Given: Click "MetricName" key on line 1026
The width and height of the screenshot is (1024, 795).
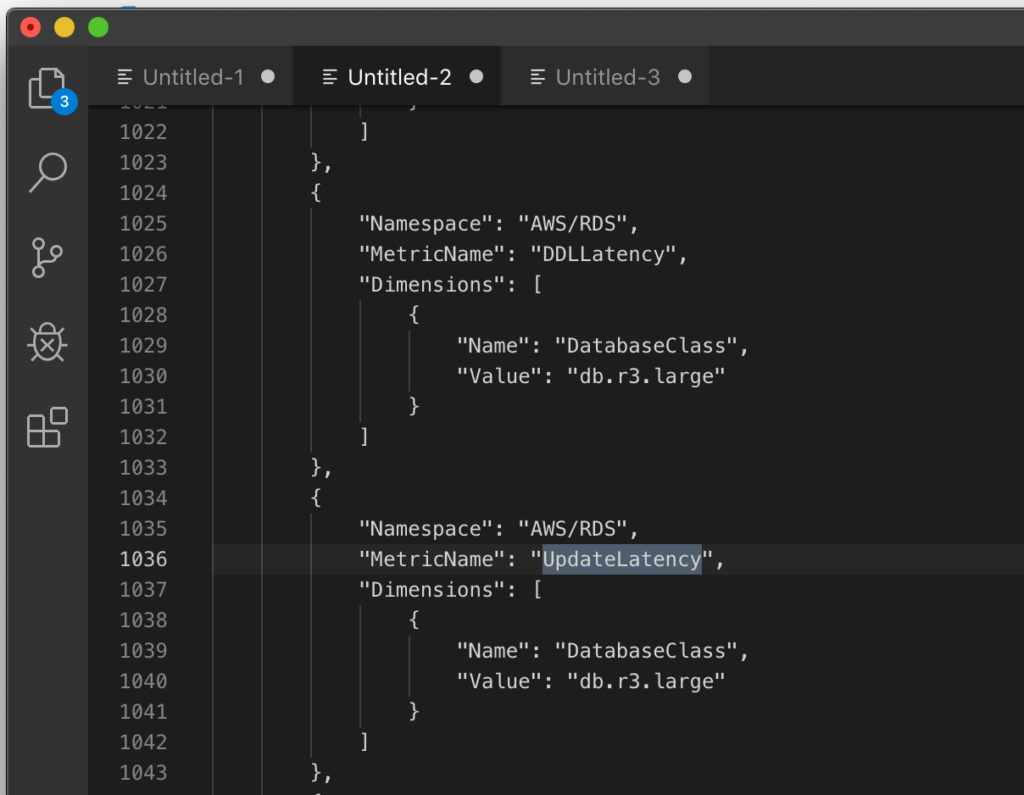Looking at the screenshot, I should (431, 254).
